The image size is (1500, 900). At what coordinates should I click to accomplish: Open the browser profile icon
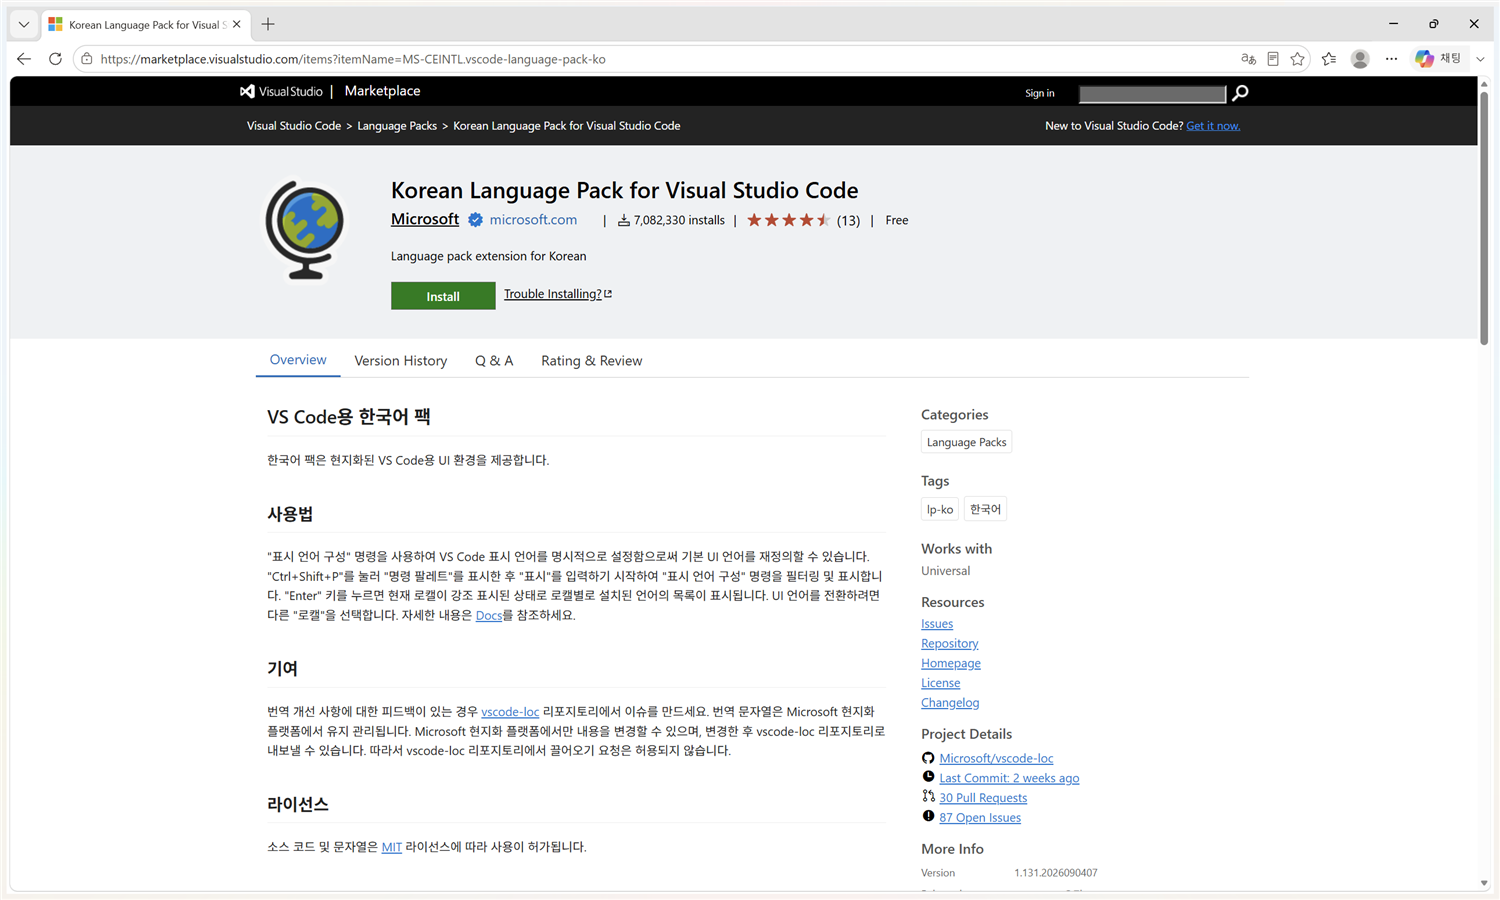coord(1360,59)
